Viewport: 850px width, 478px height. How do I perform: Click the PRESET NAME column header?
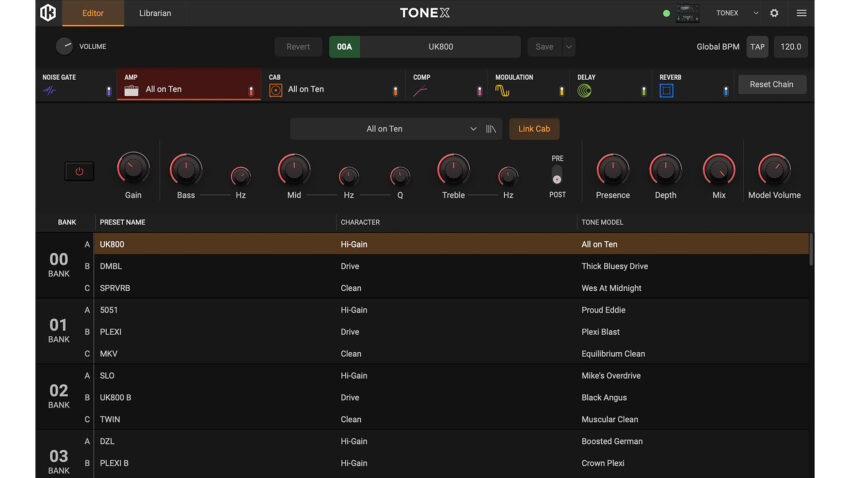tap(123, 222)
